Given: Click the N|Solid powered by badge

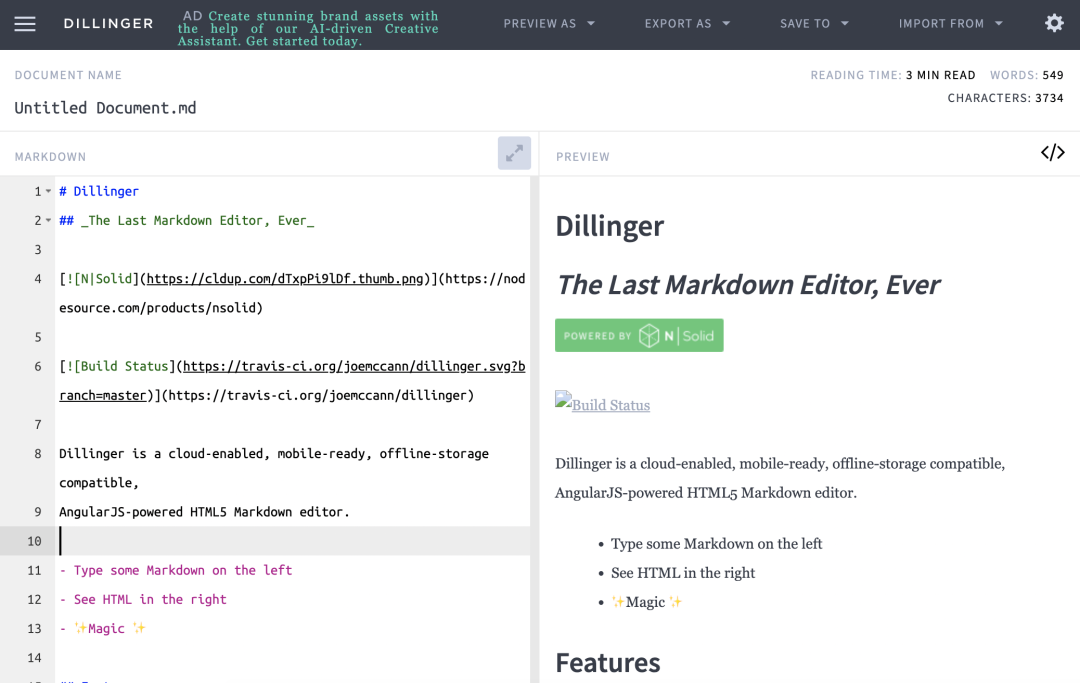Looking at the screenshot, I should point(639,335).
